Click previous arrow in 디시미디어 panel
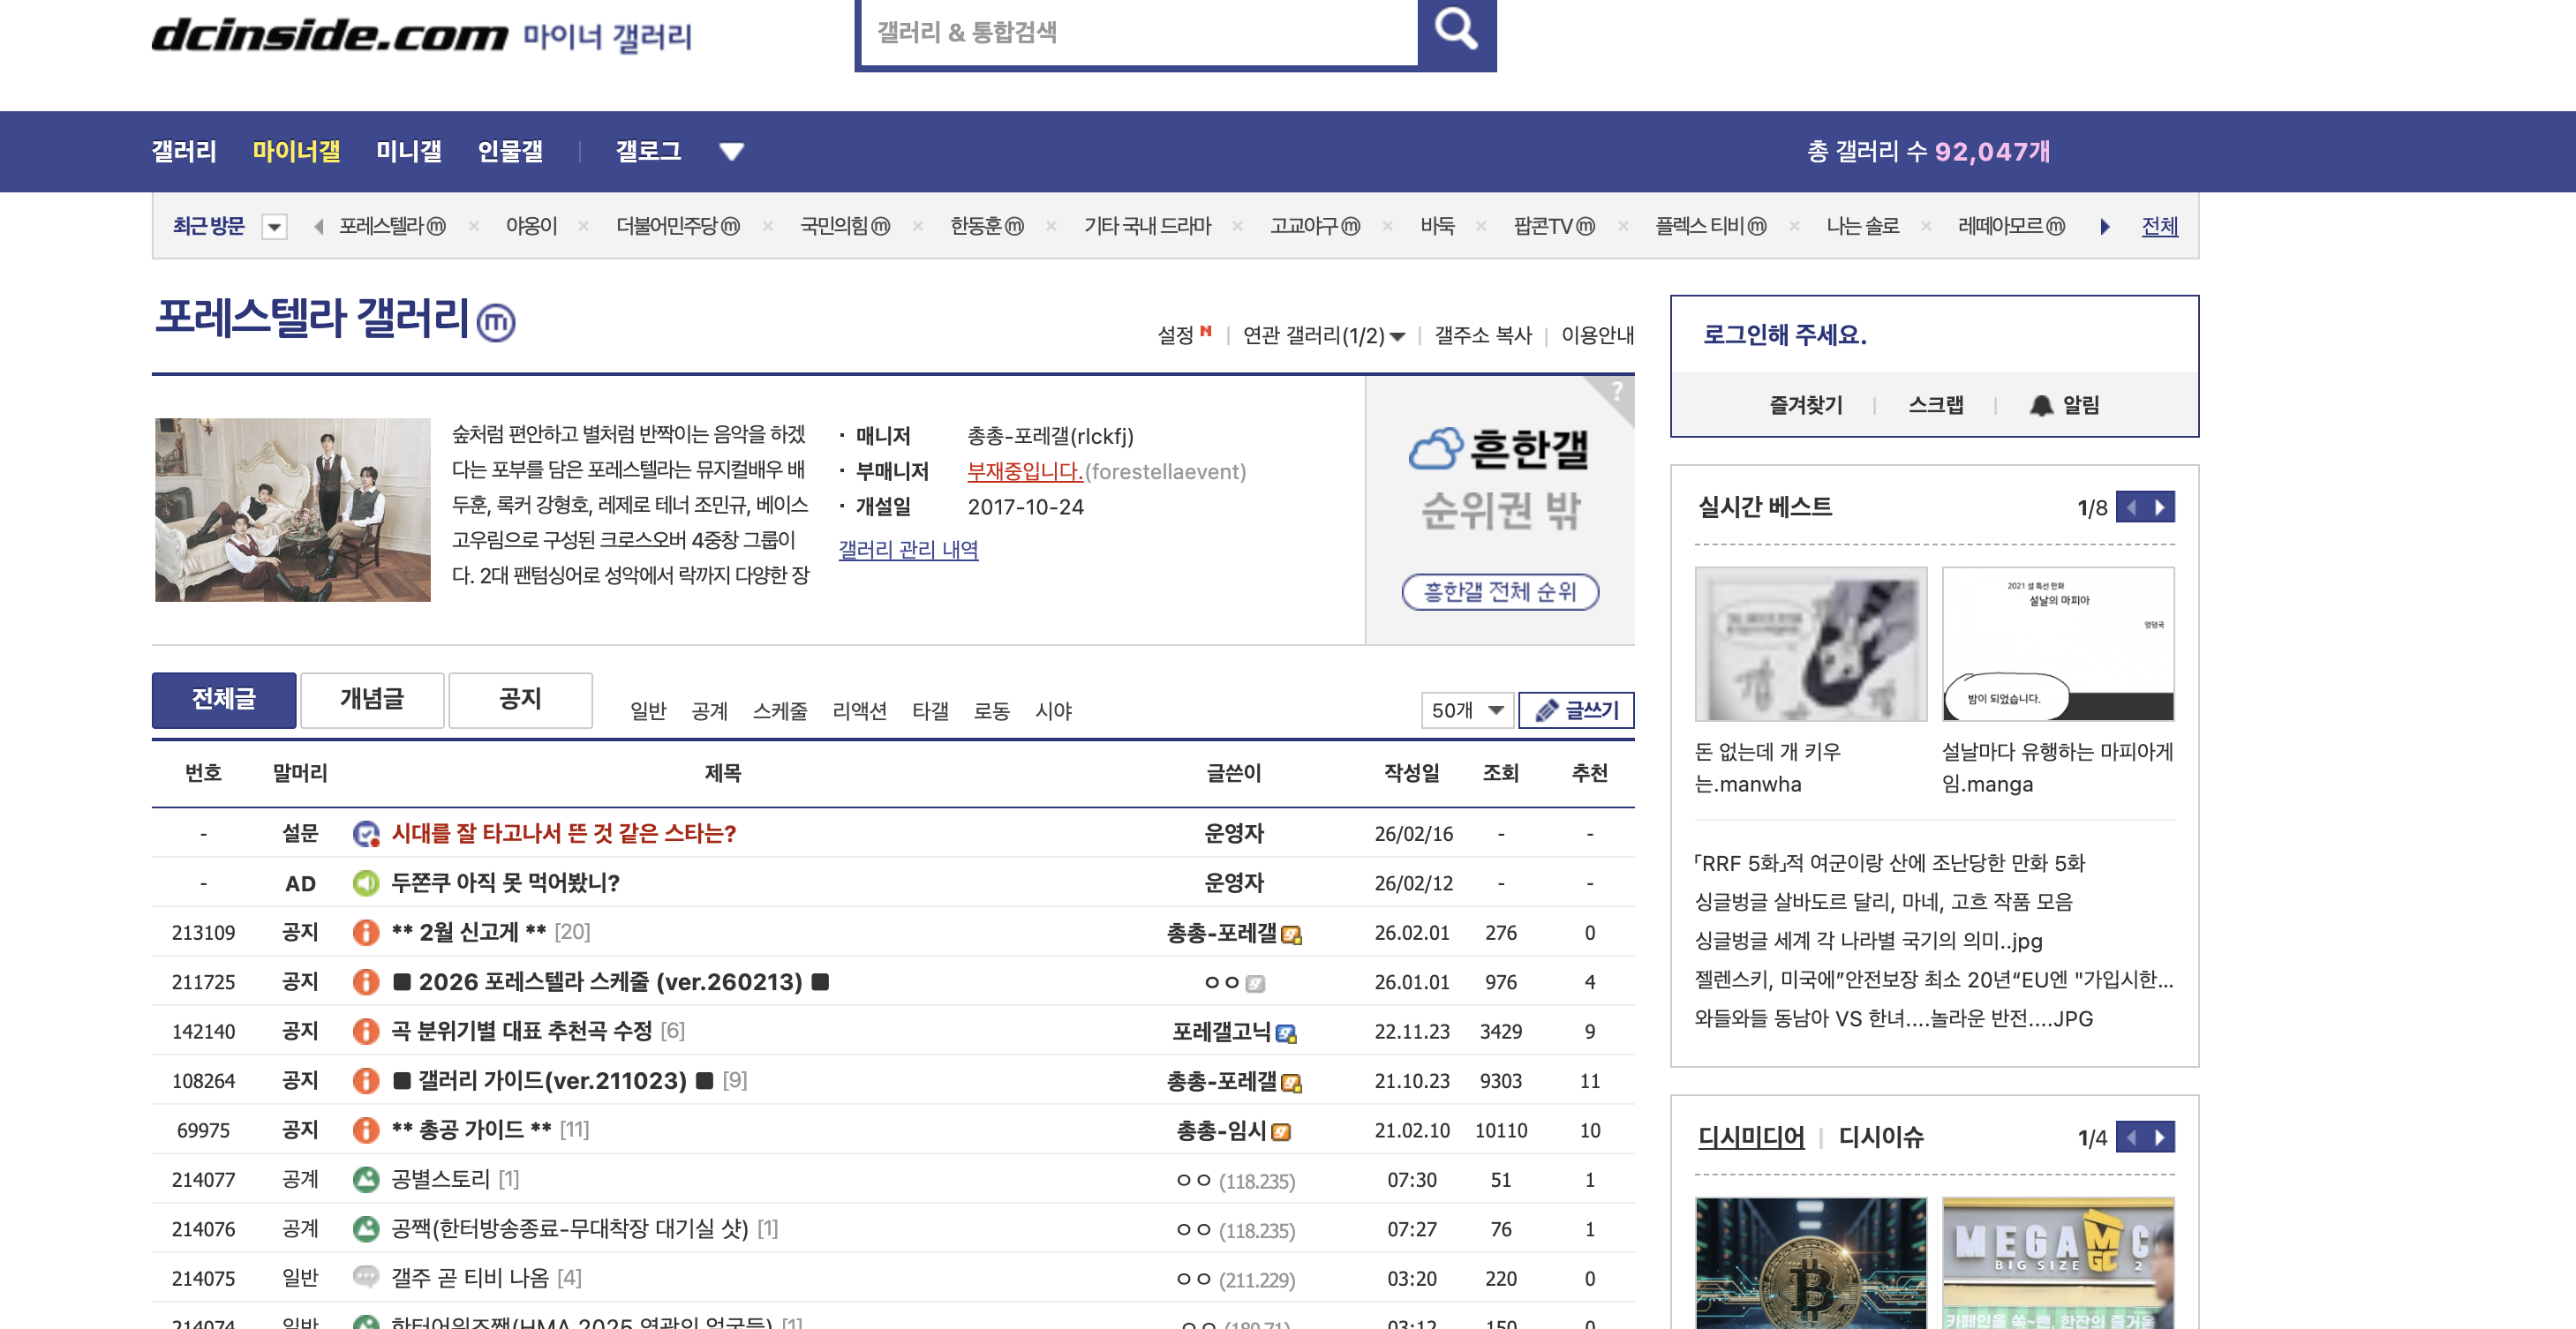The image size is (2576, 1329). (2131, 1137)
